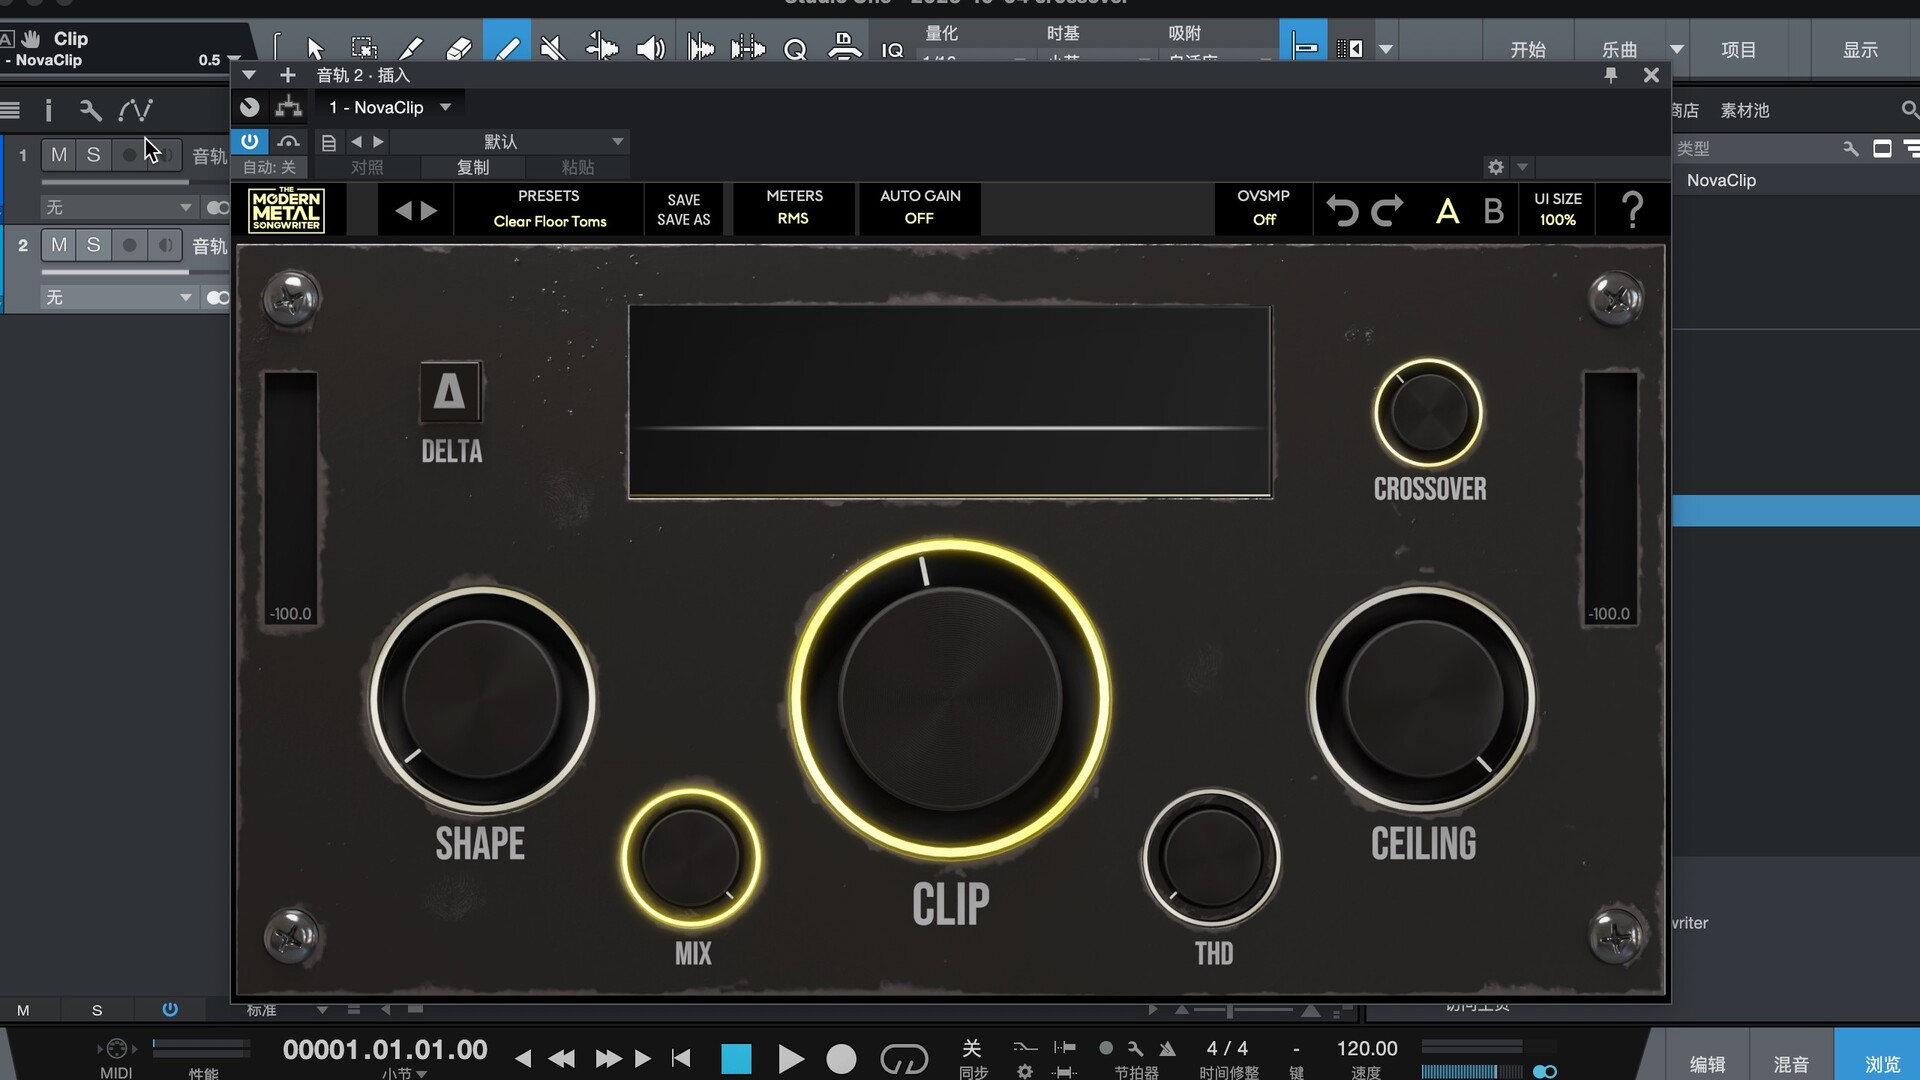Toggle the DELTA button

[x=449, y=391]
